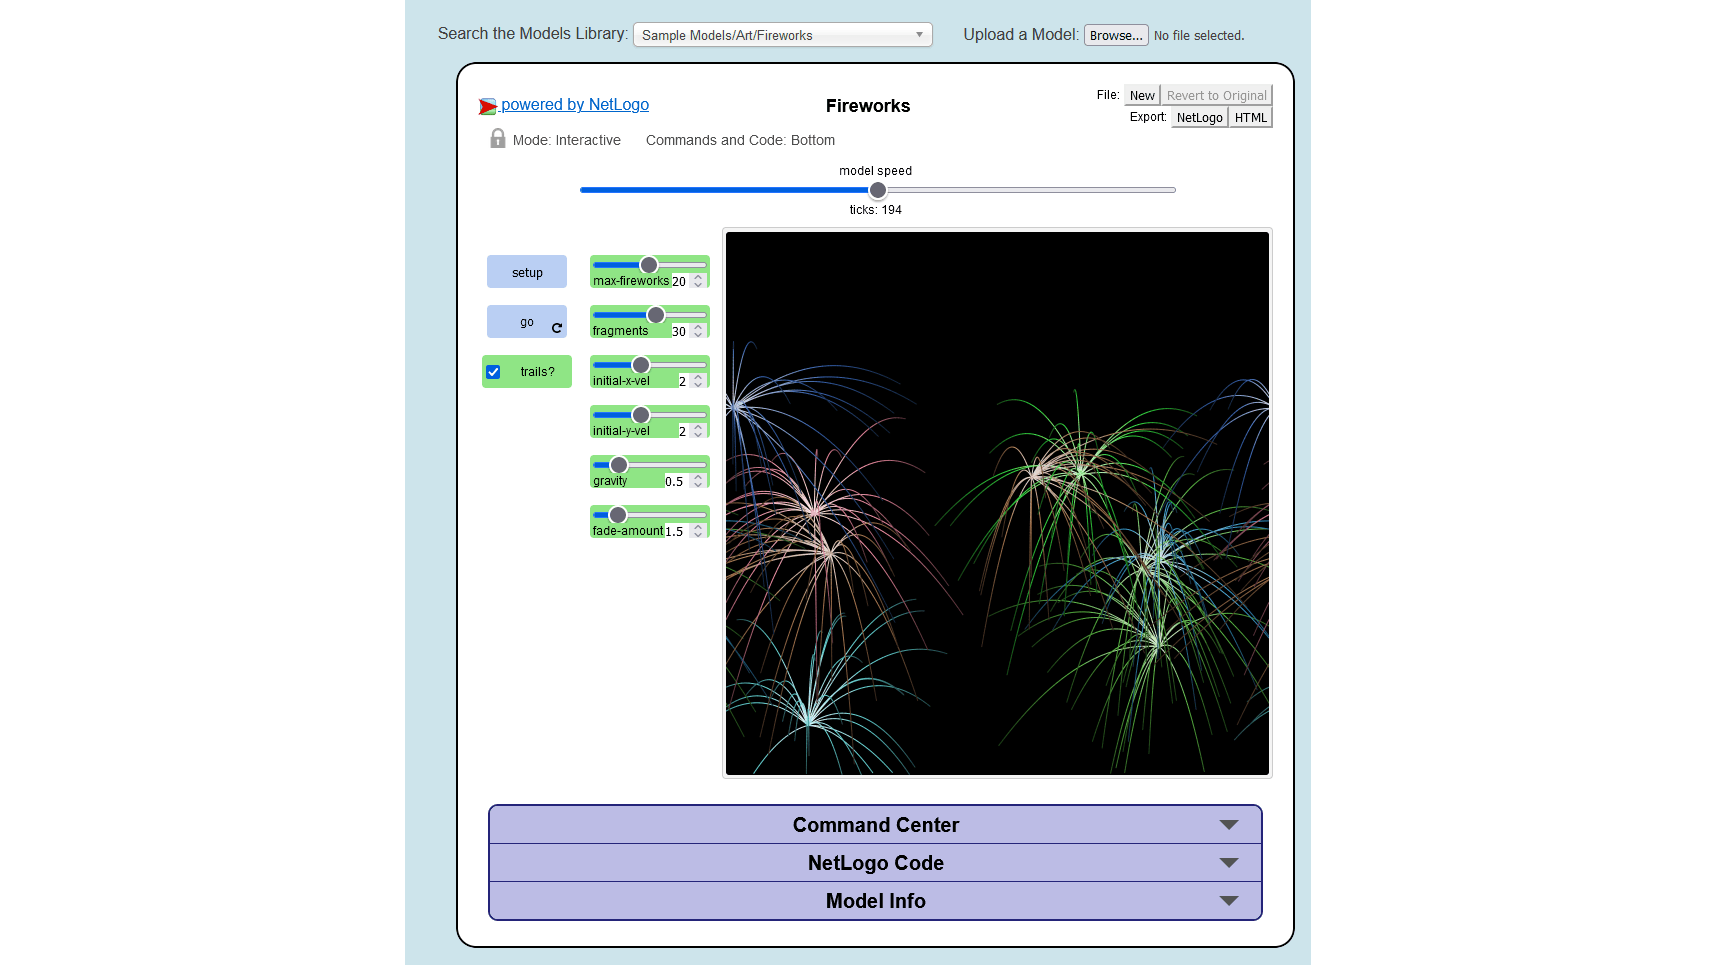This screenshot has width=1716, height=965.
Task: Click the NetLogo flag logo
Action: (488, 105)
